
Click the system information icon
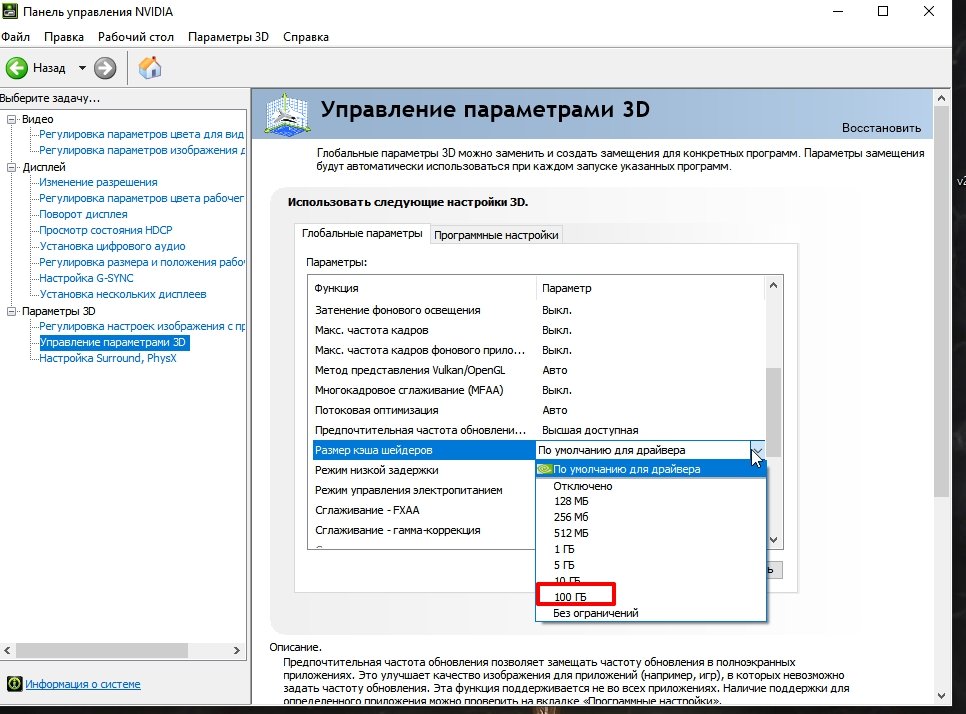click(14, 684)
